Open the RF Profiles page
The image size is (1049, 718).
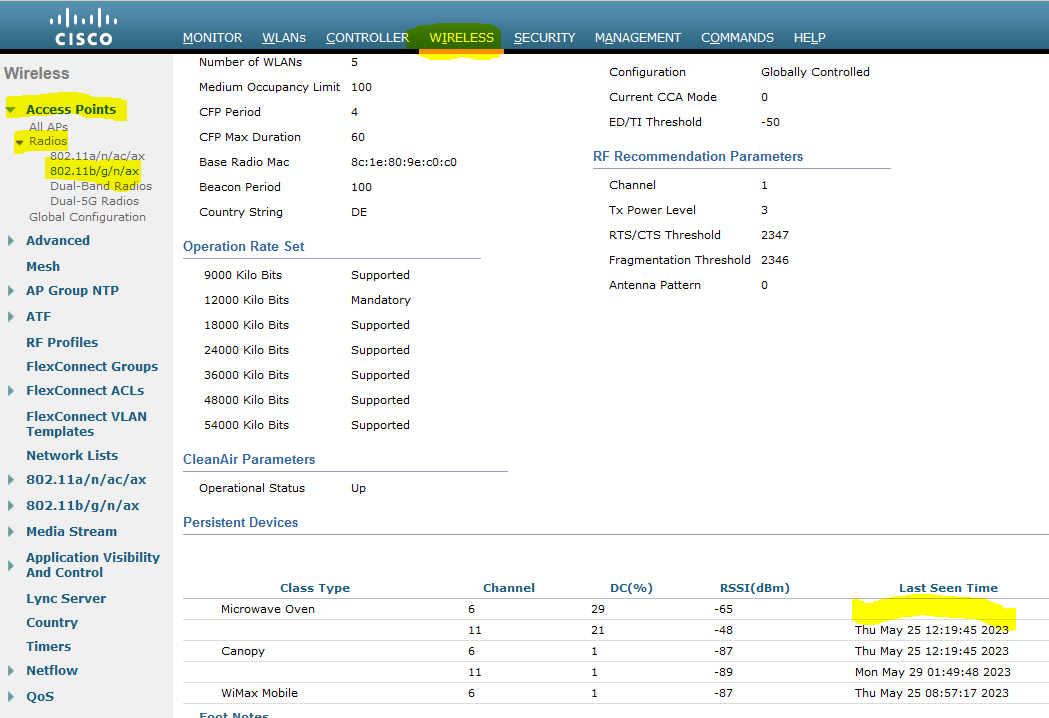(61, 341)
